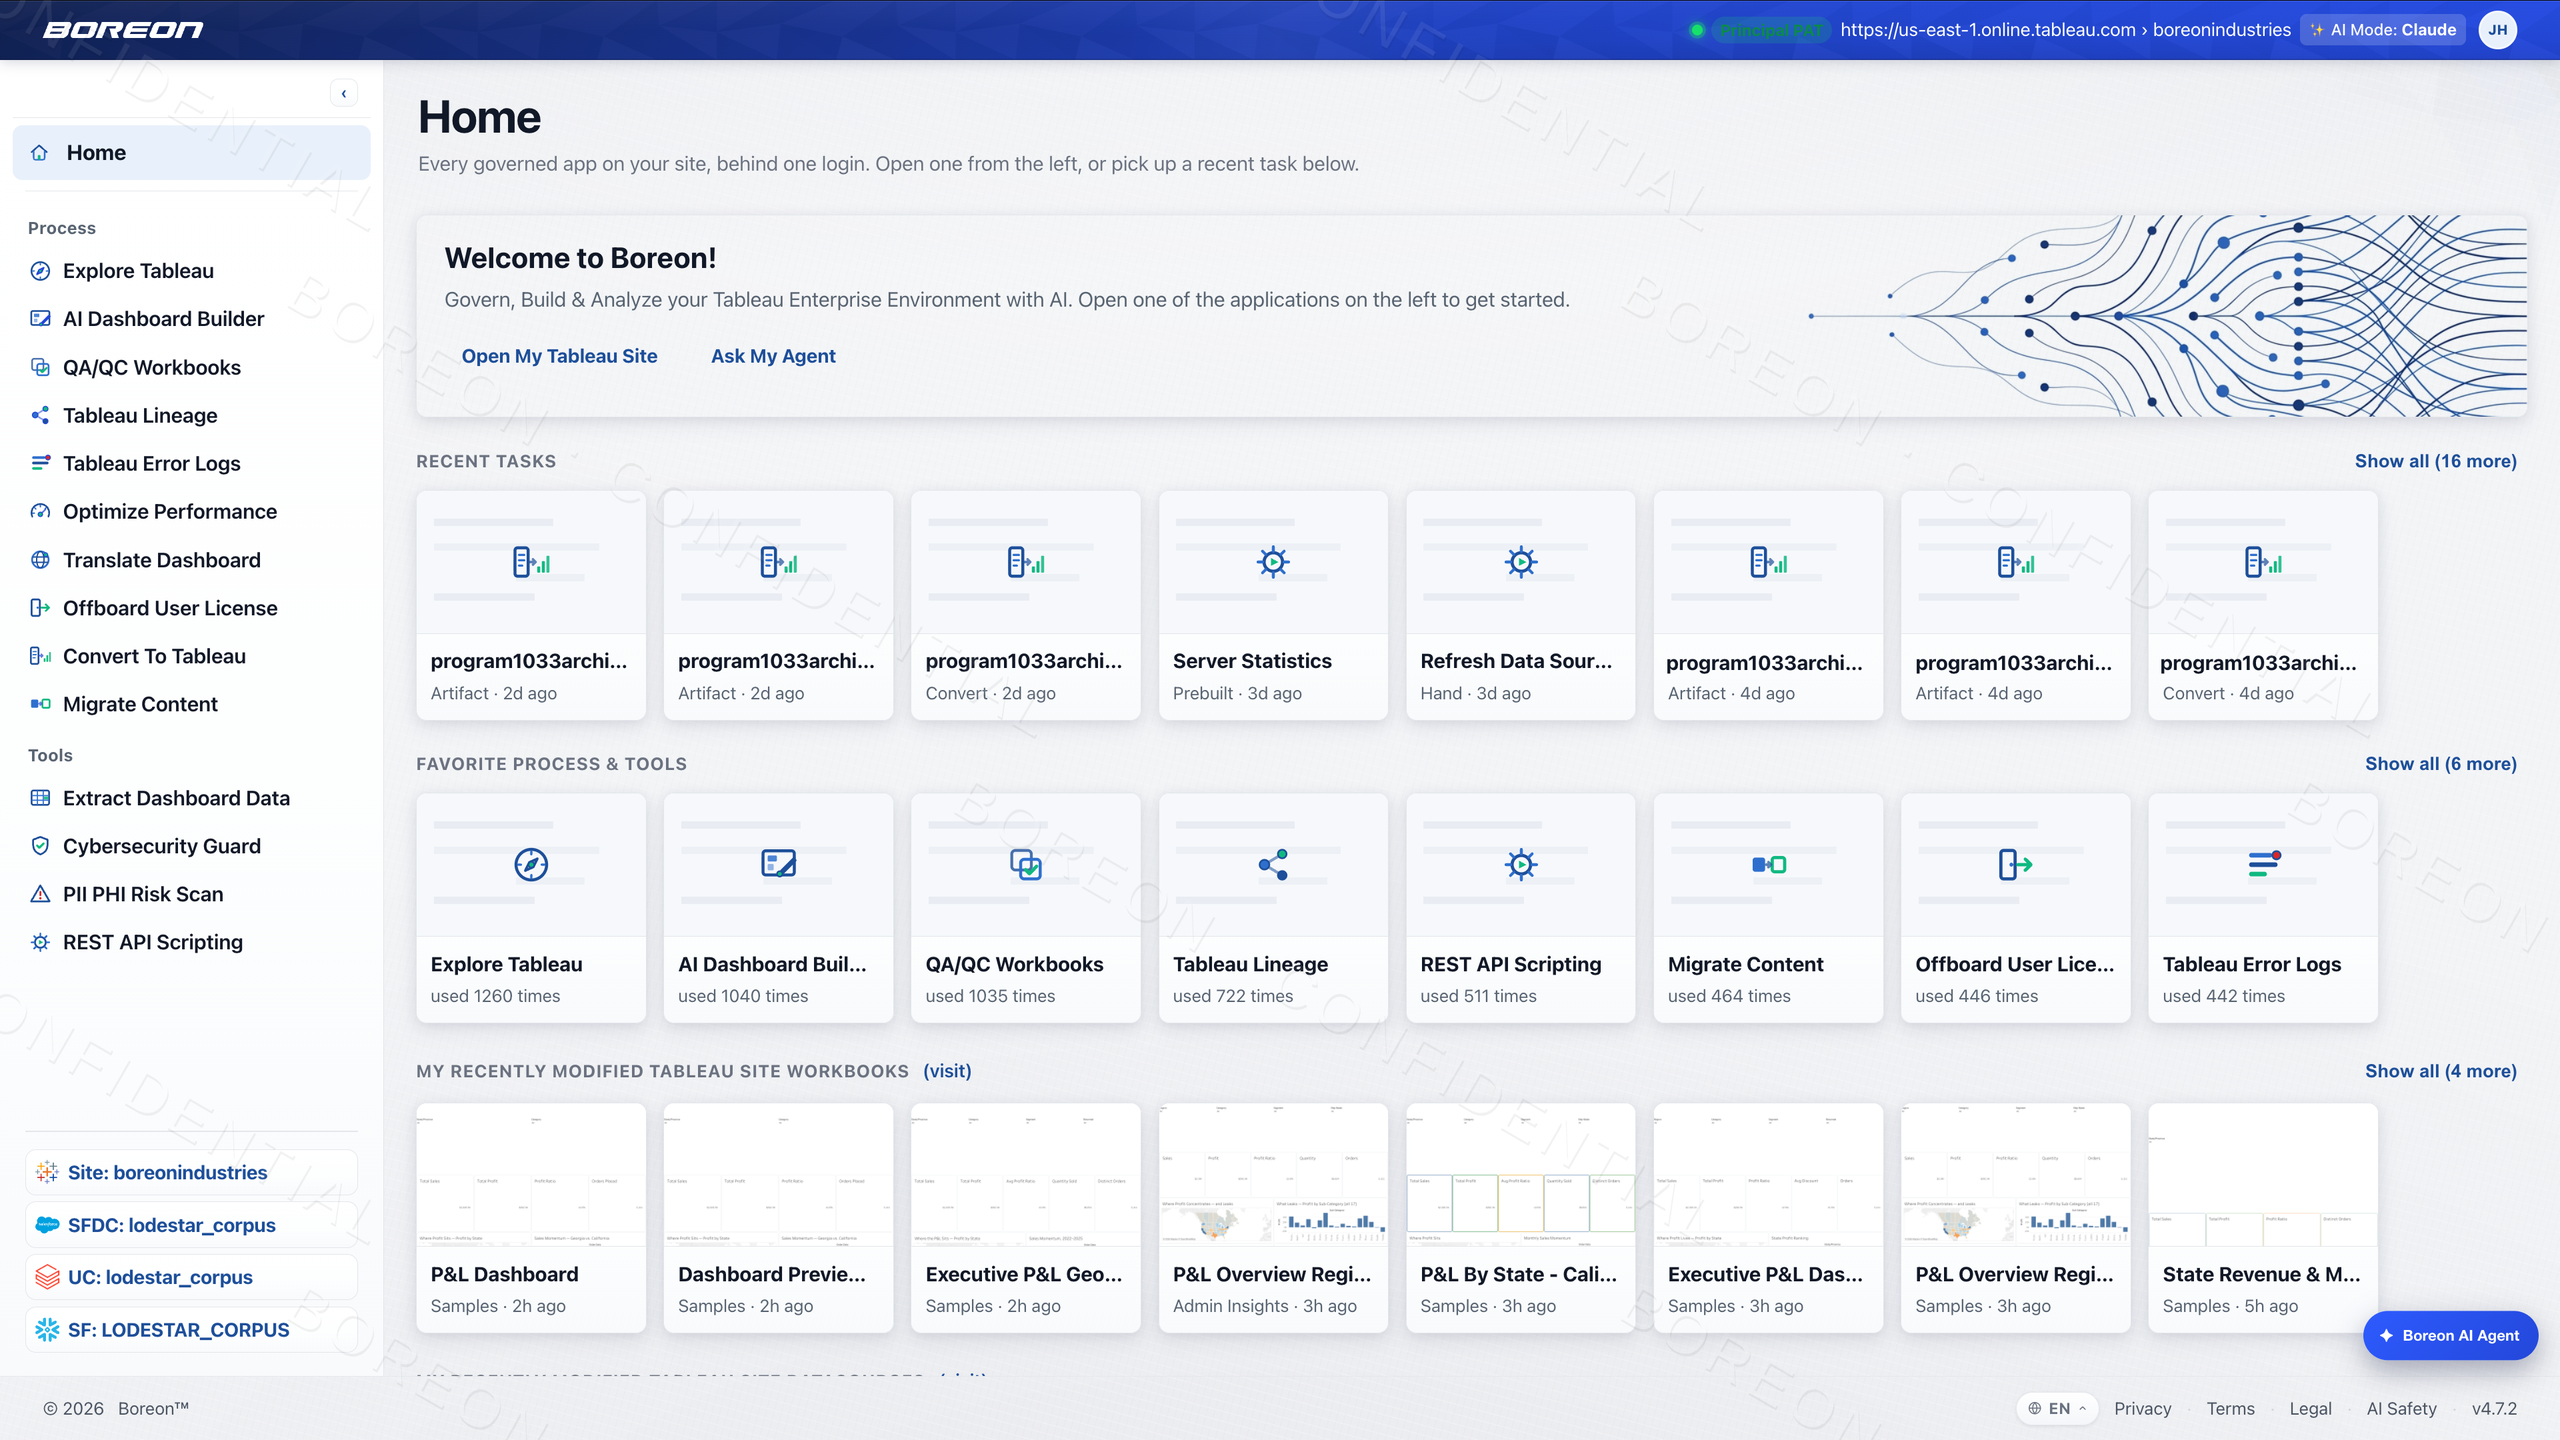Click the Tableau Error Logs sidebar icon
This screenshot has width=2560, height=1440.
pyautogui.click(x=40, y=463)
